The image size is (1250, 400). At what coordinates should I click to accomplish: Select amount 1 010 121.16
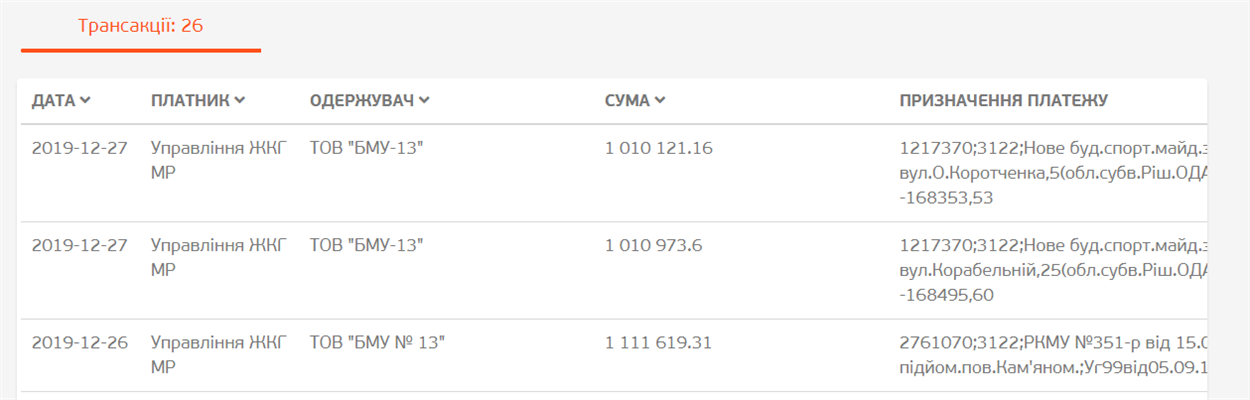(x=659, y=148)
